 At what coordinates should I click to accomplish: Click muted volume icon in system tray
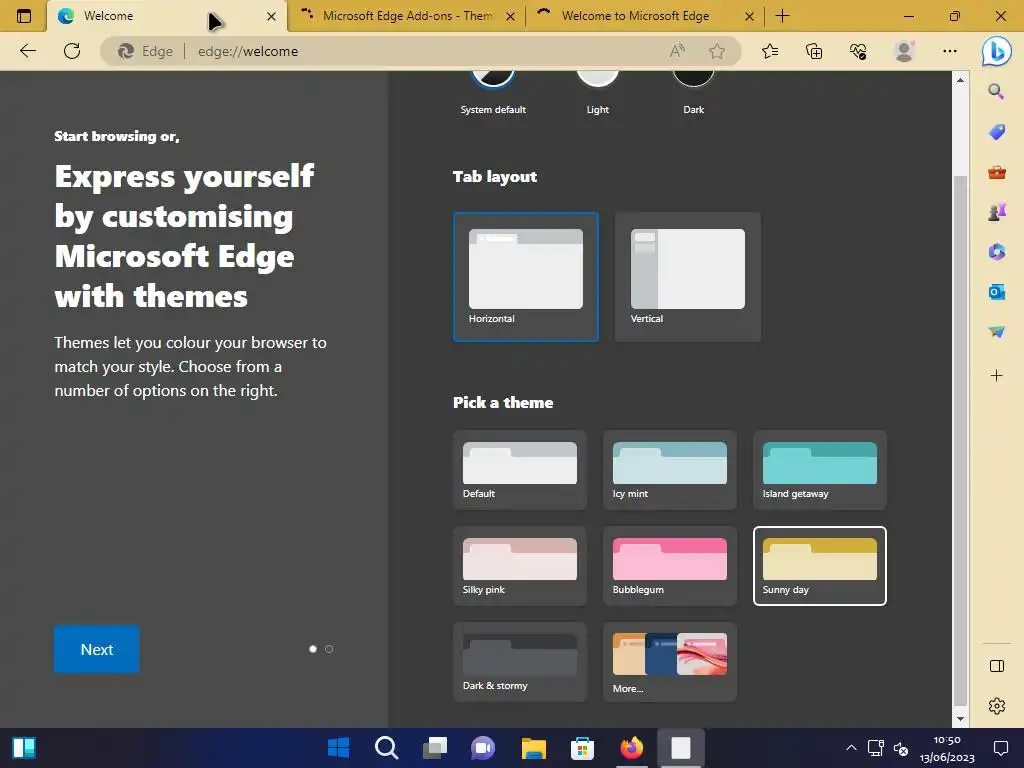[901, 748]
